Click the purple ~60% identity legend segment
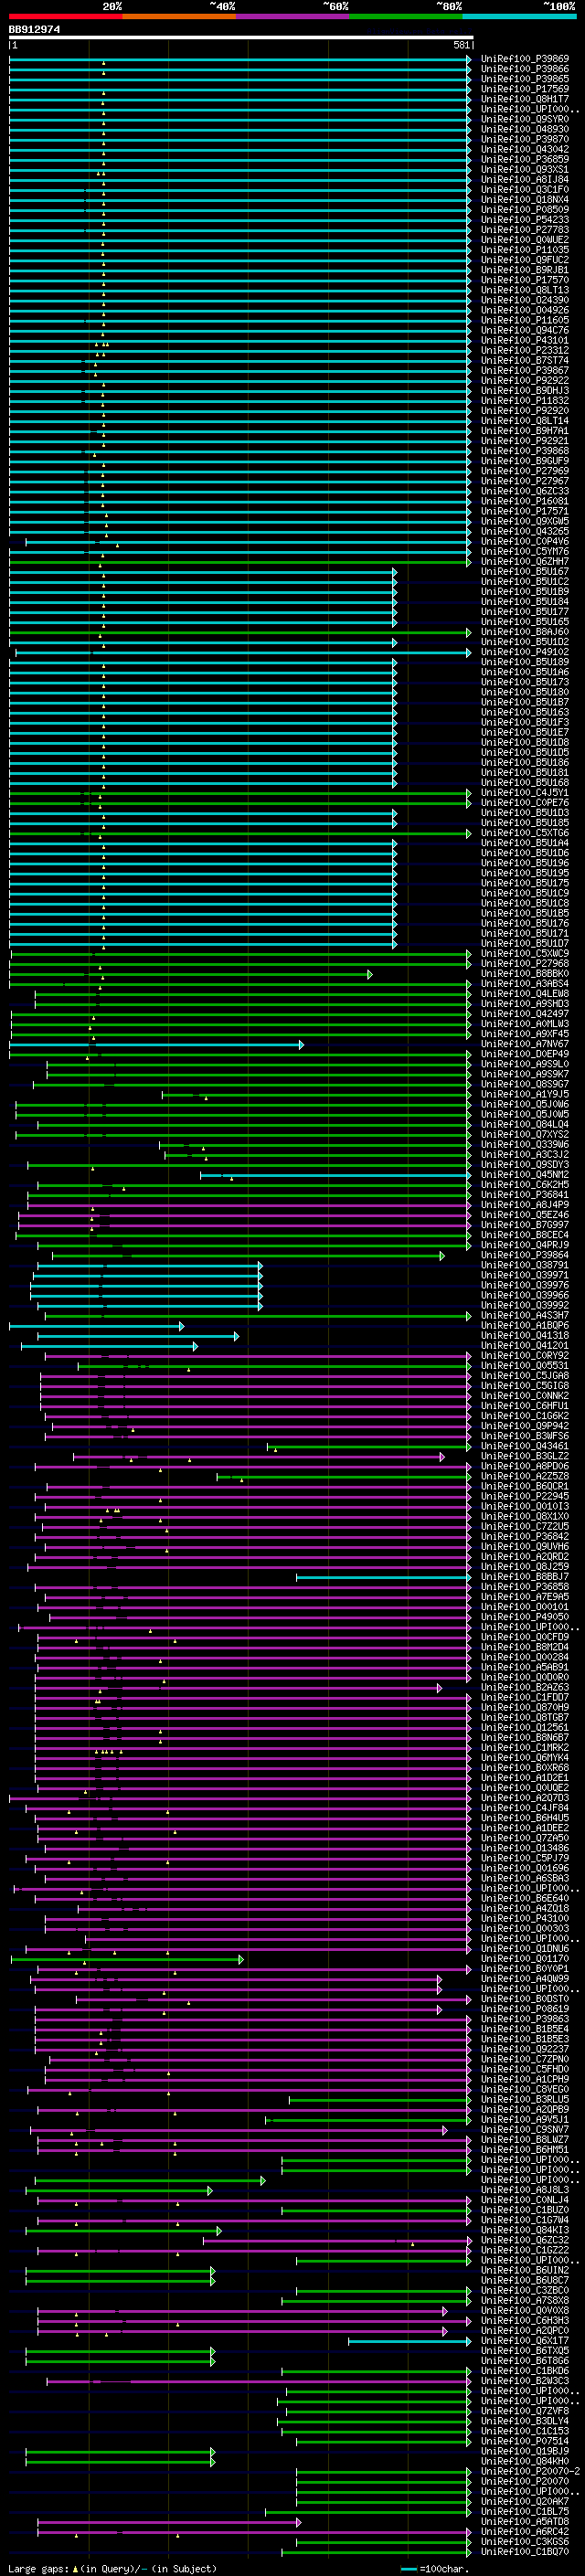585x2576 pixels. point(293,17)
